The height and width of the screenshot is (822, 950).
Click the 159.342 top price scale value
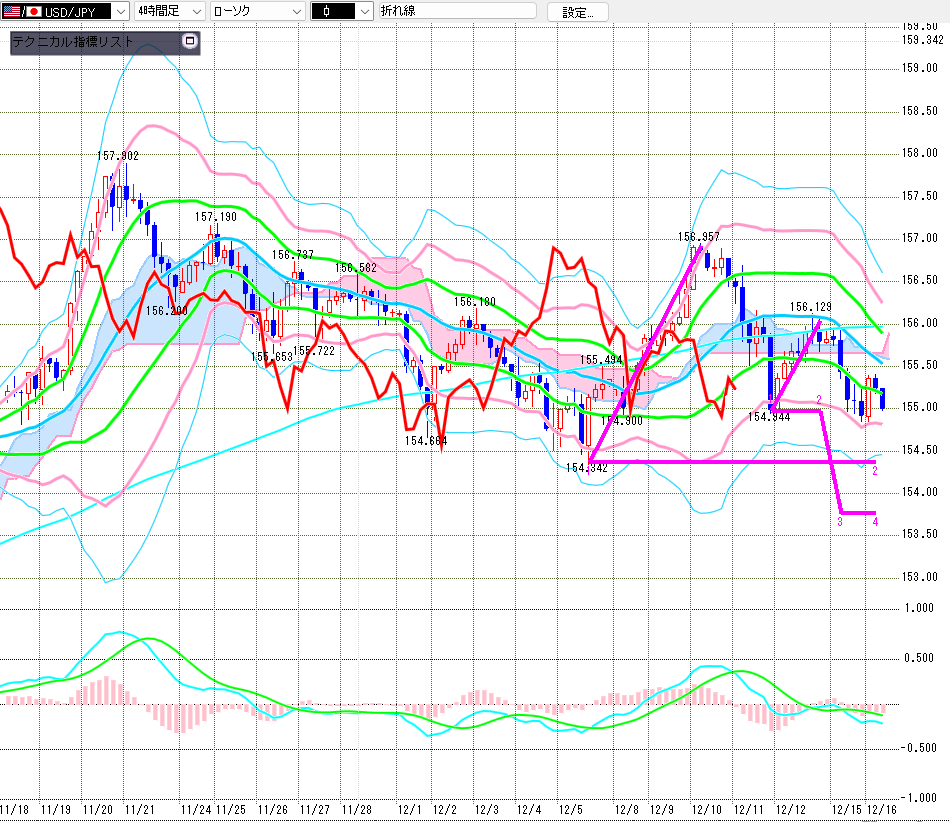coord(922,40)
